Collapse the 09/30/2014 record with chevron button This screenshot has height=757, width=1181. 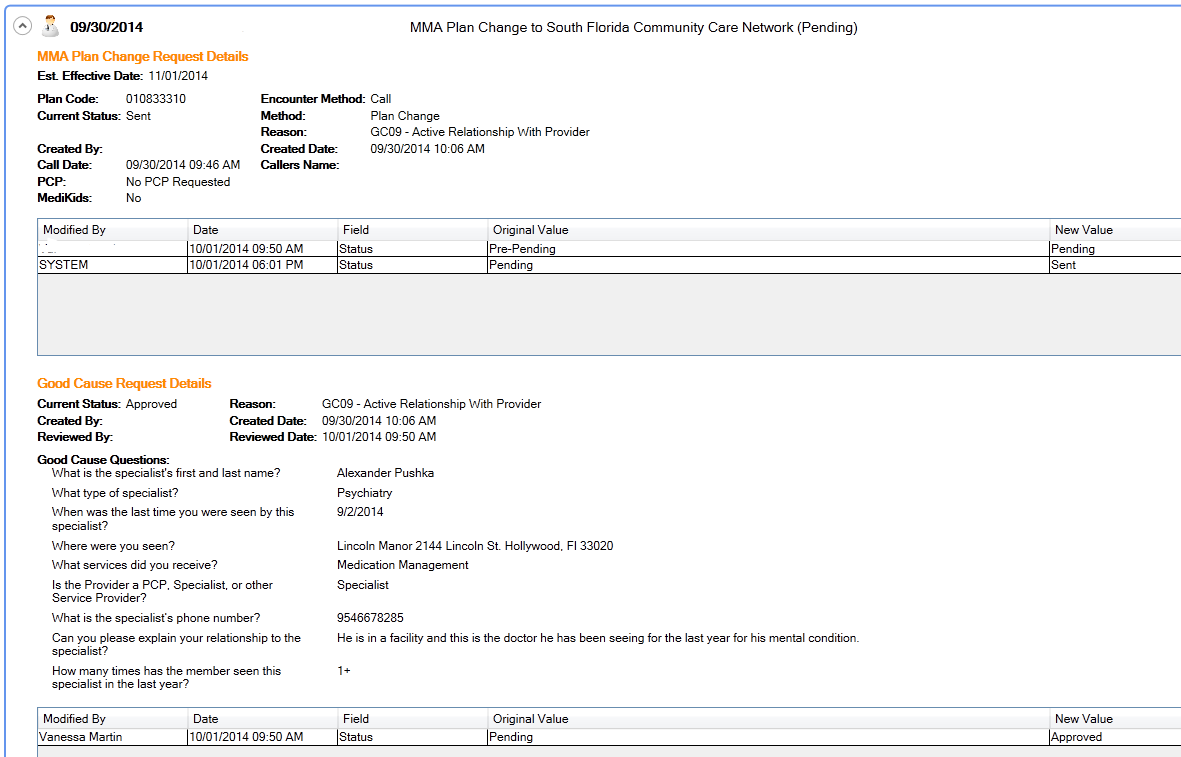coord(21,27)
